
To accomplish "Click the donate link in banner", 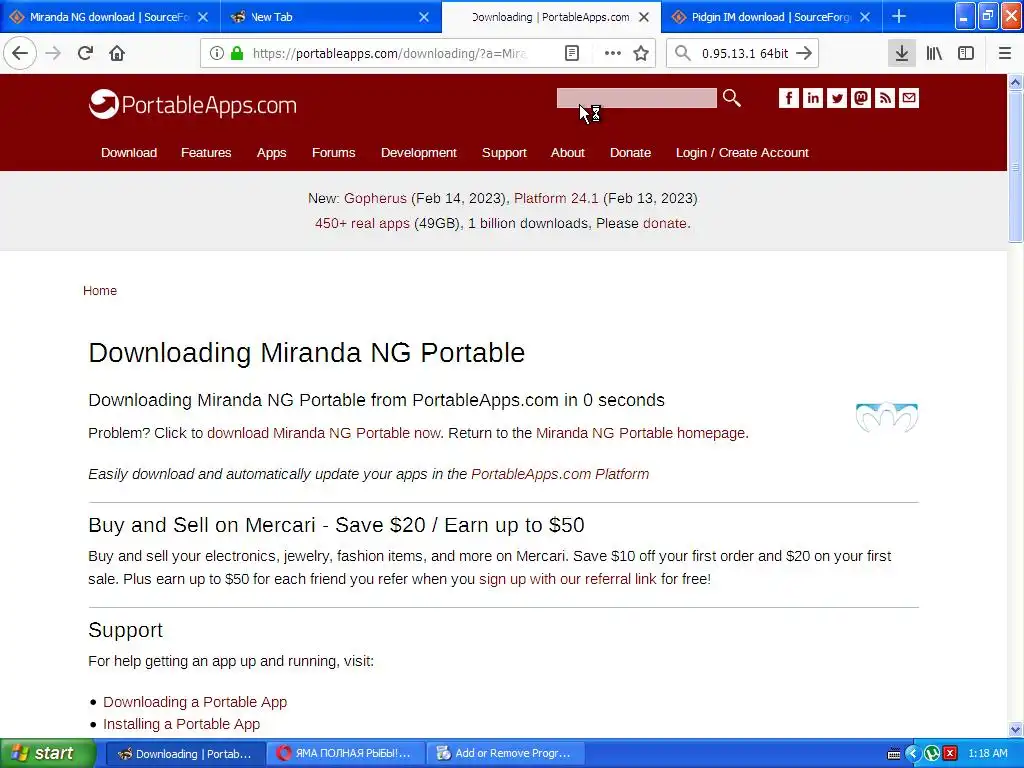I will [665, 223].
